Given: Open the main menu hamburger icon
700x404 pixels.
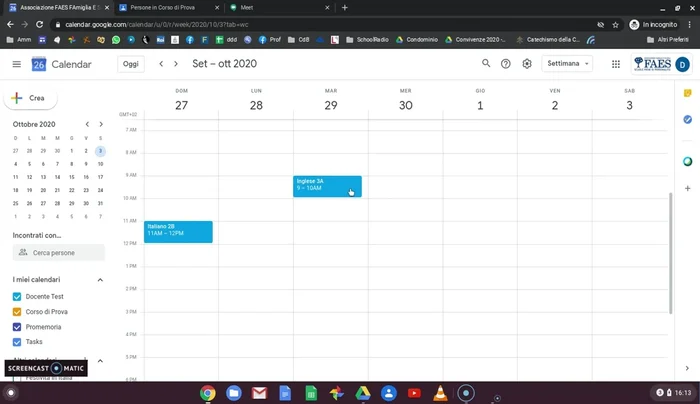Looking at the screenshot, I should click(x=17, y=64).
